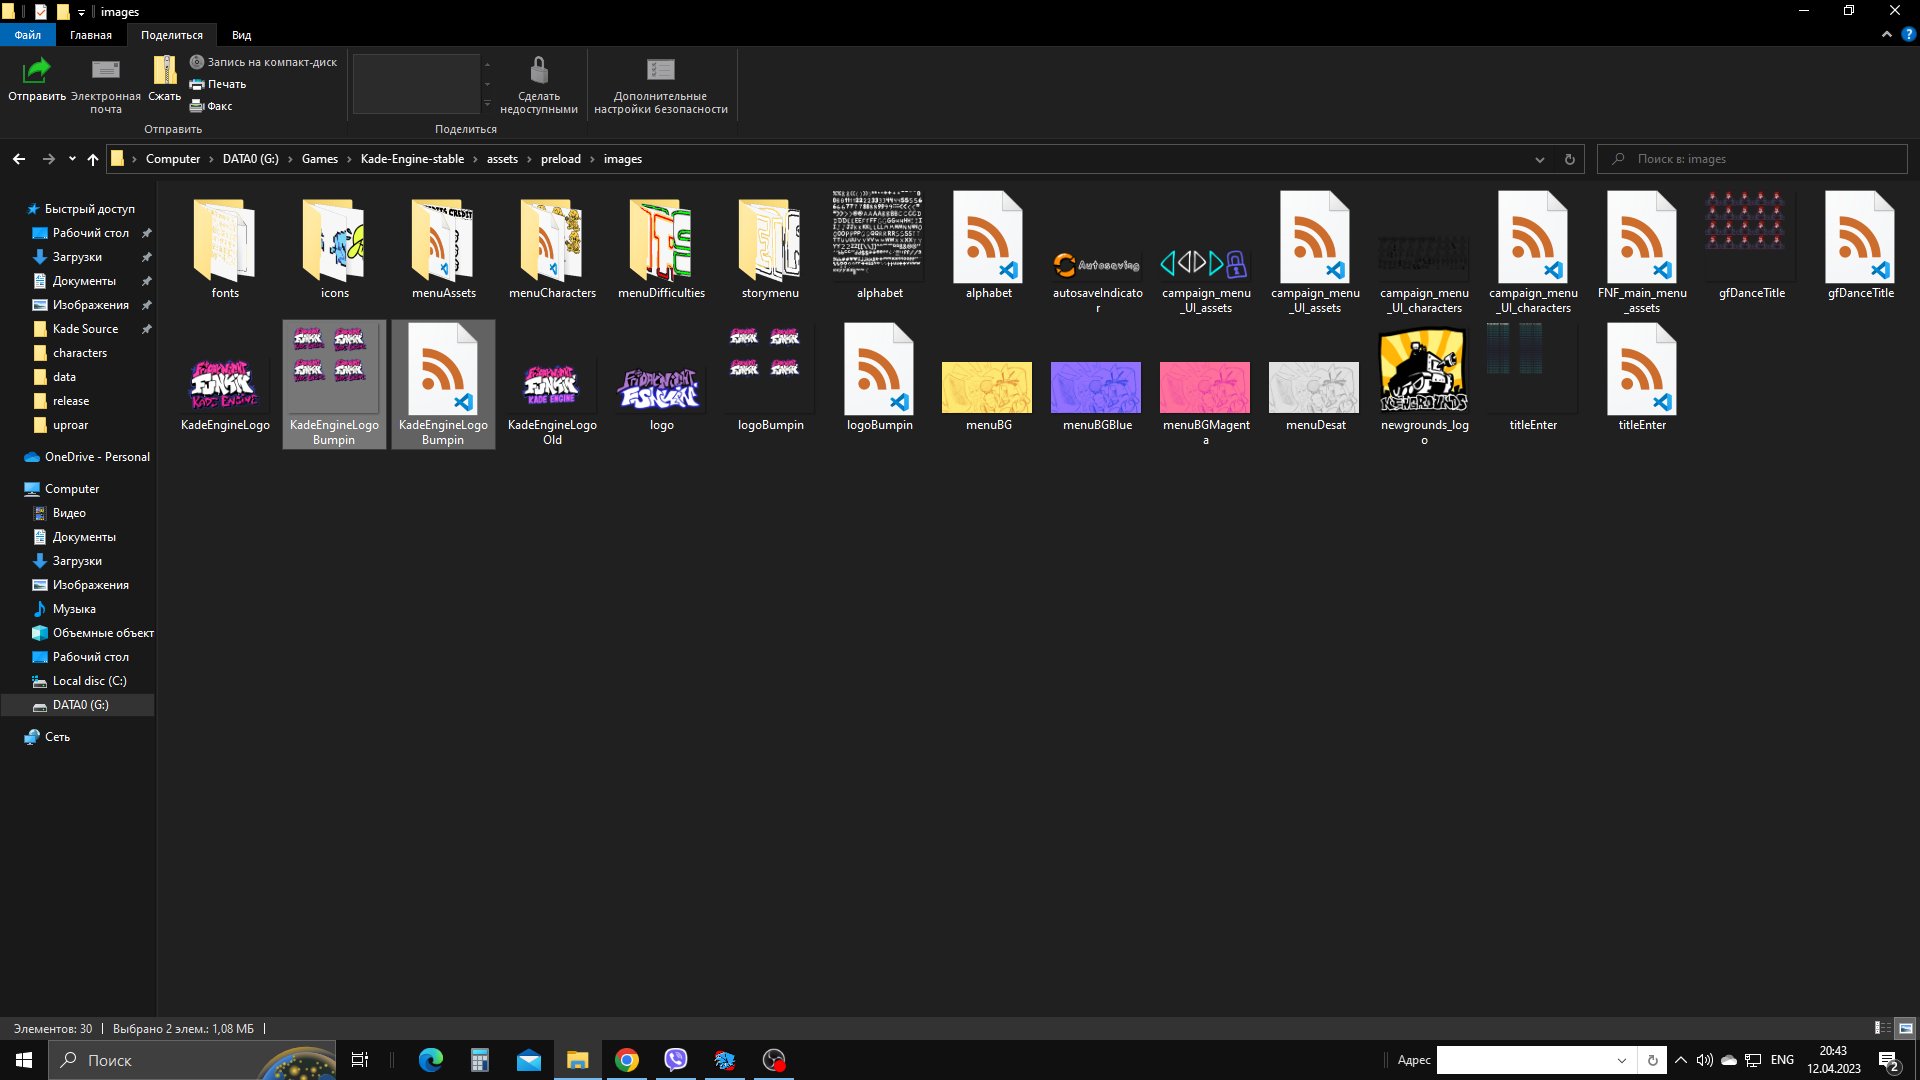Open recent locations dropdown arrow
Viewport: 1920px width, 1080px height.
point(72,159)
